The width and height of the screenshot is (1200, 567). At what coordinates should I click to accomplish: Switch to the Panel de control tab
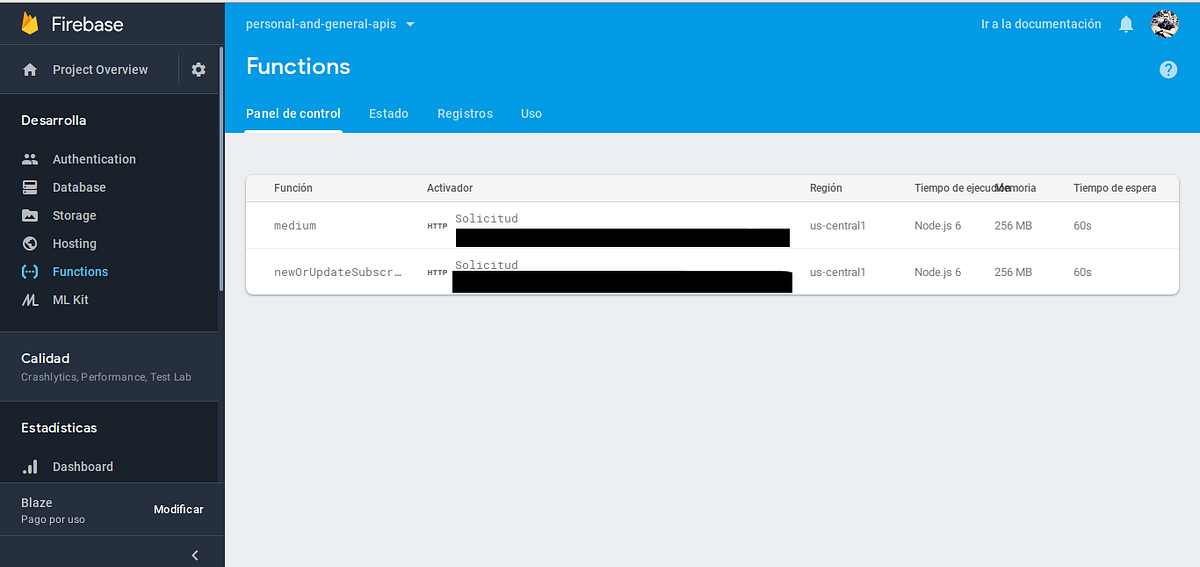293,114
